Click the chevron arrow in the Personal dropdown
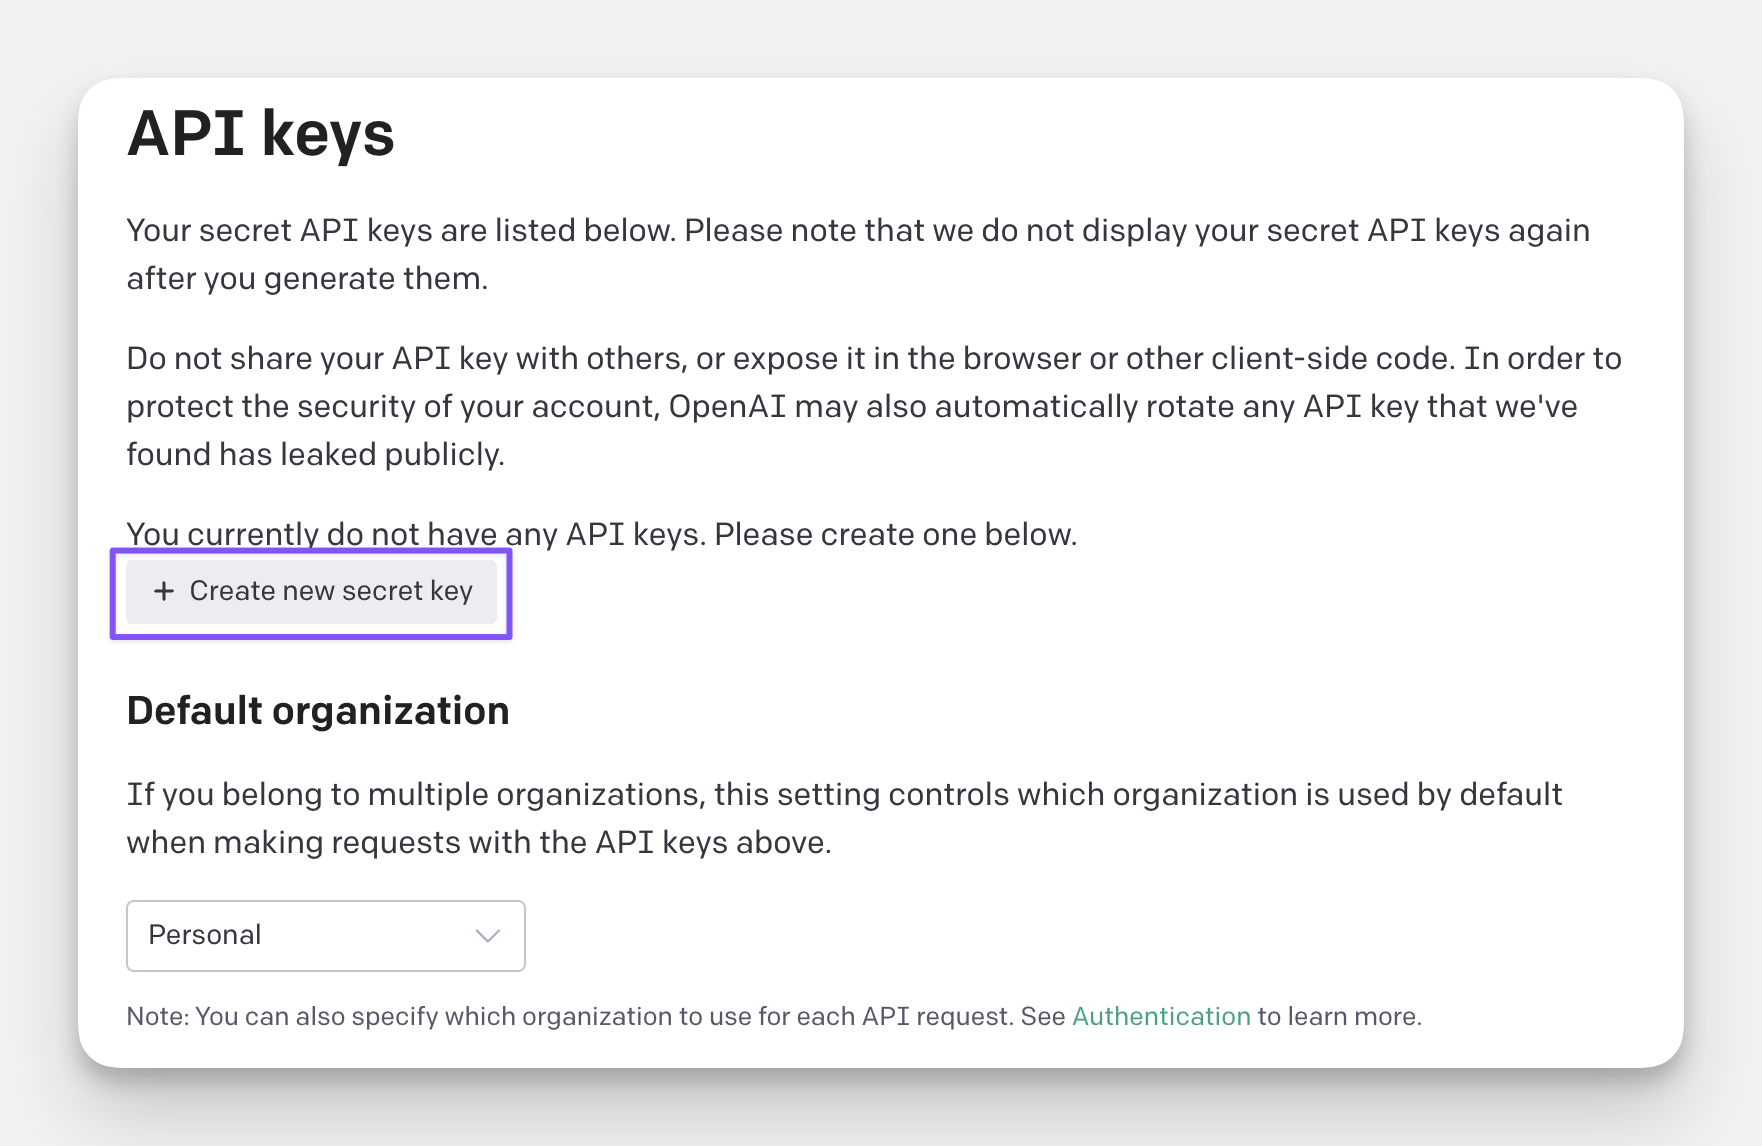 point(488,935)
